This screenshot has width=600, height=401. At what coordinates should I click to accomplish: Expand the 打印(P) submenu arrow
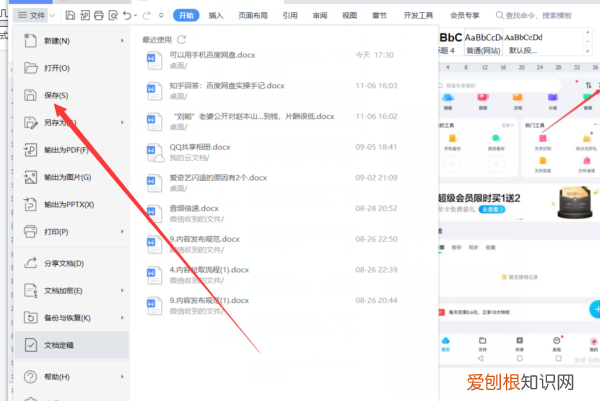pos(122,231)
